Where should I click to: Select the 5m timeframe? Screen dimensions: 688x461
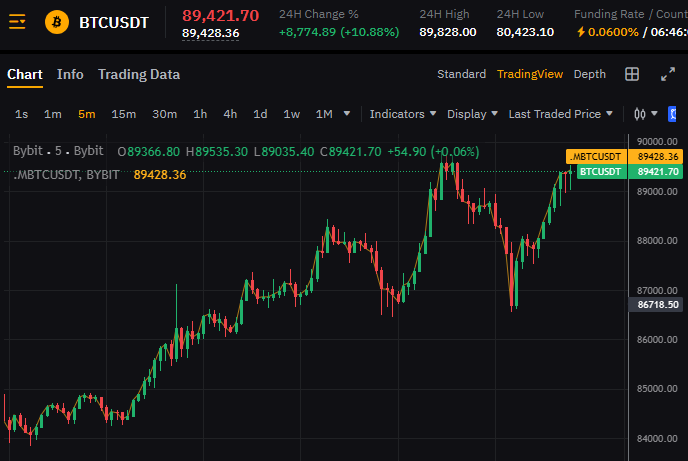pyautogui.click(x=86, y=114)
